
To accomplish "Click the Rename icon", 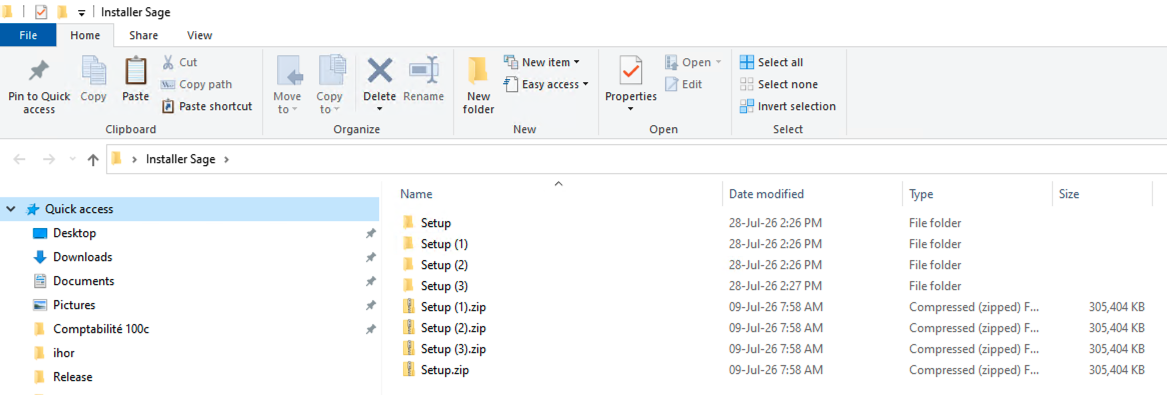I will pos(423,71).
